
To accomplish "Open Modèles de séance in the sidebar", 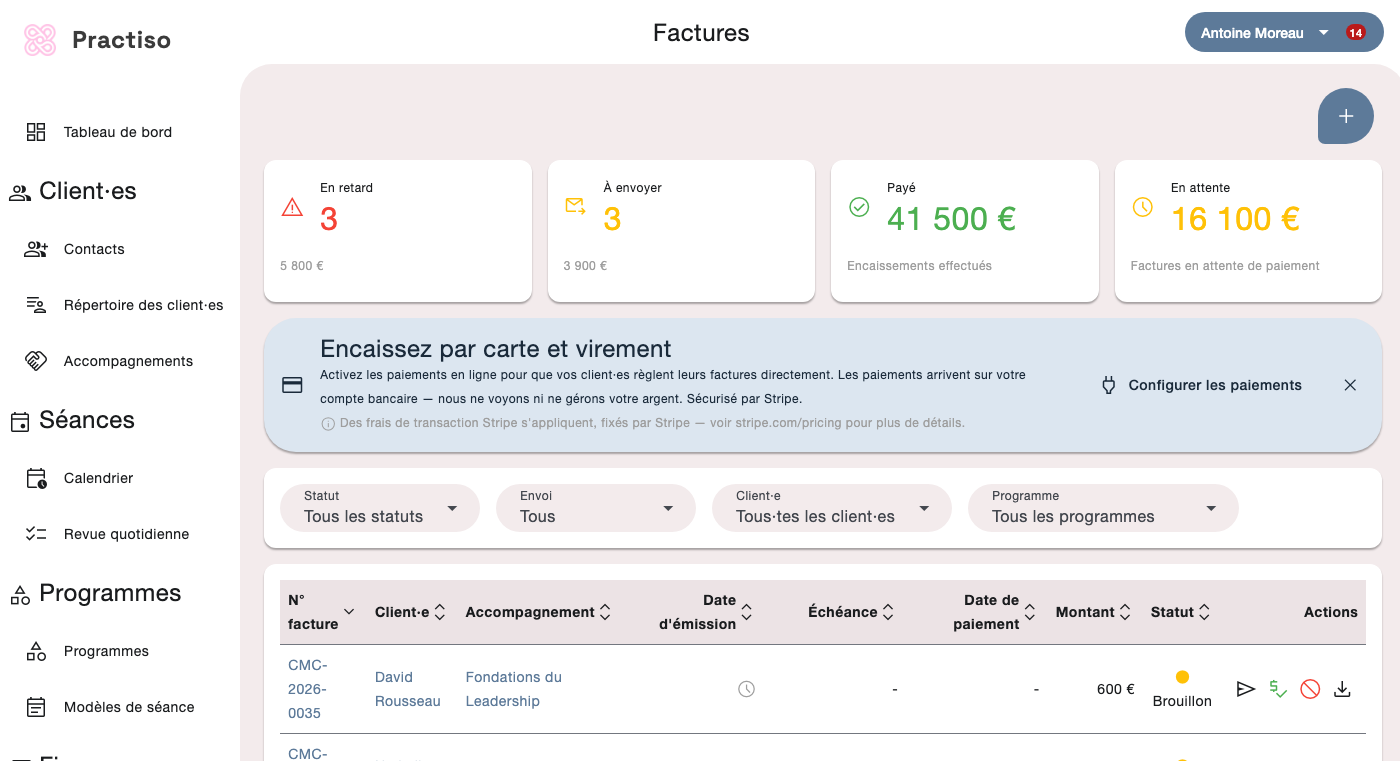I will point(129,707).
